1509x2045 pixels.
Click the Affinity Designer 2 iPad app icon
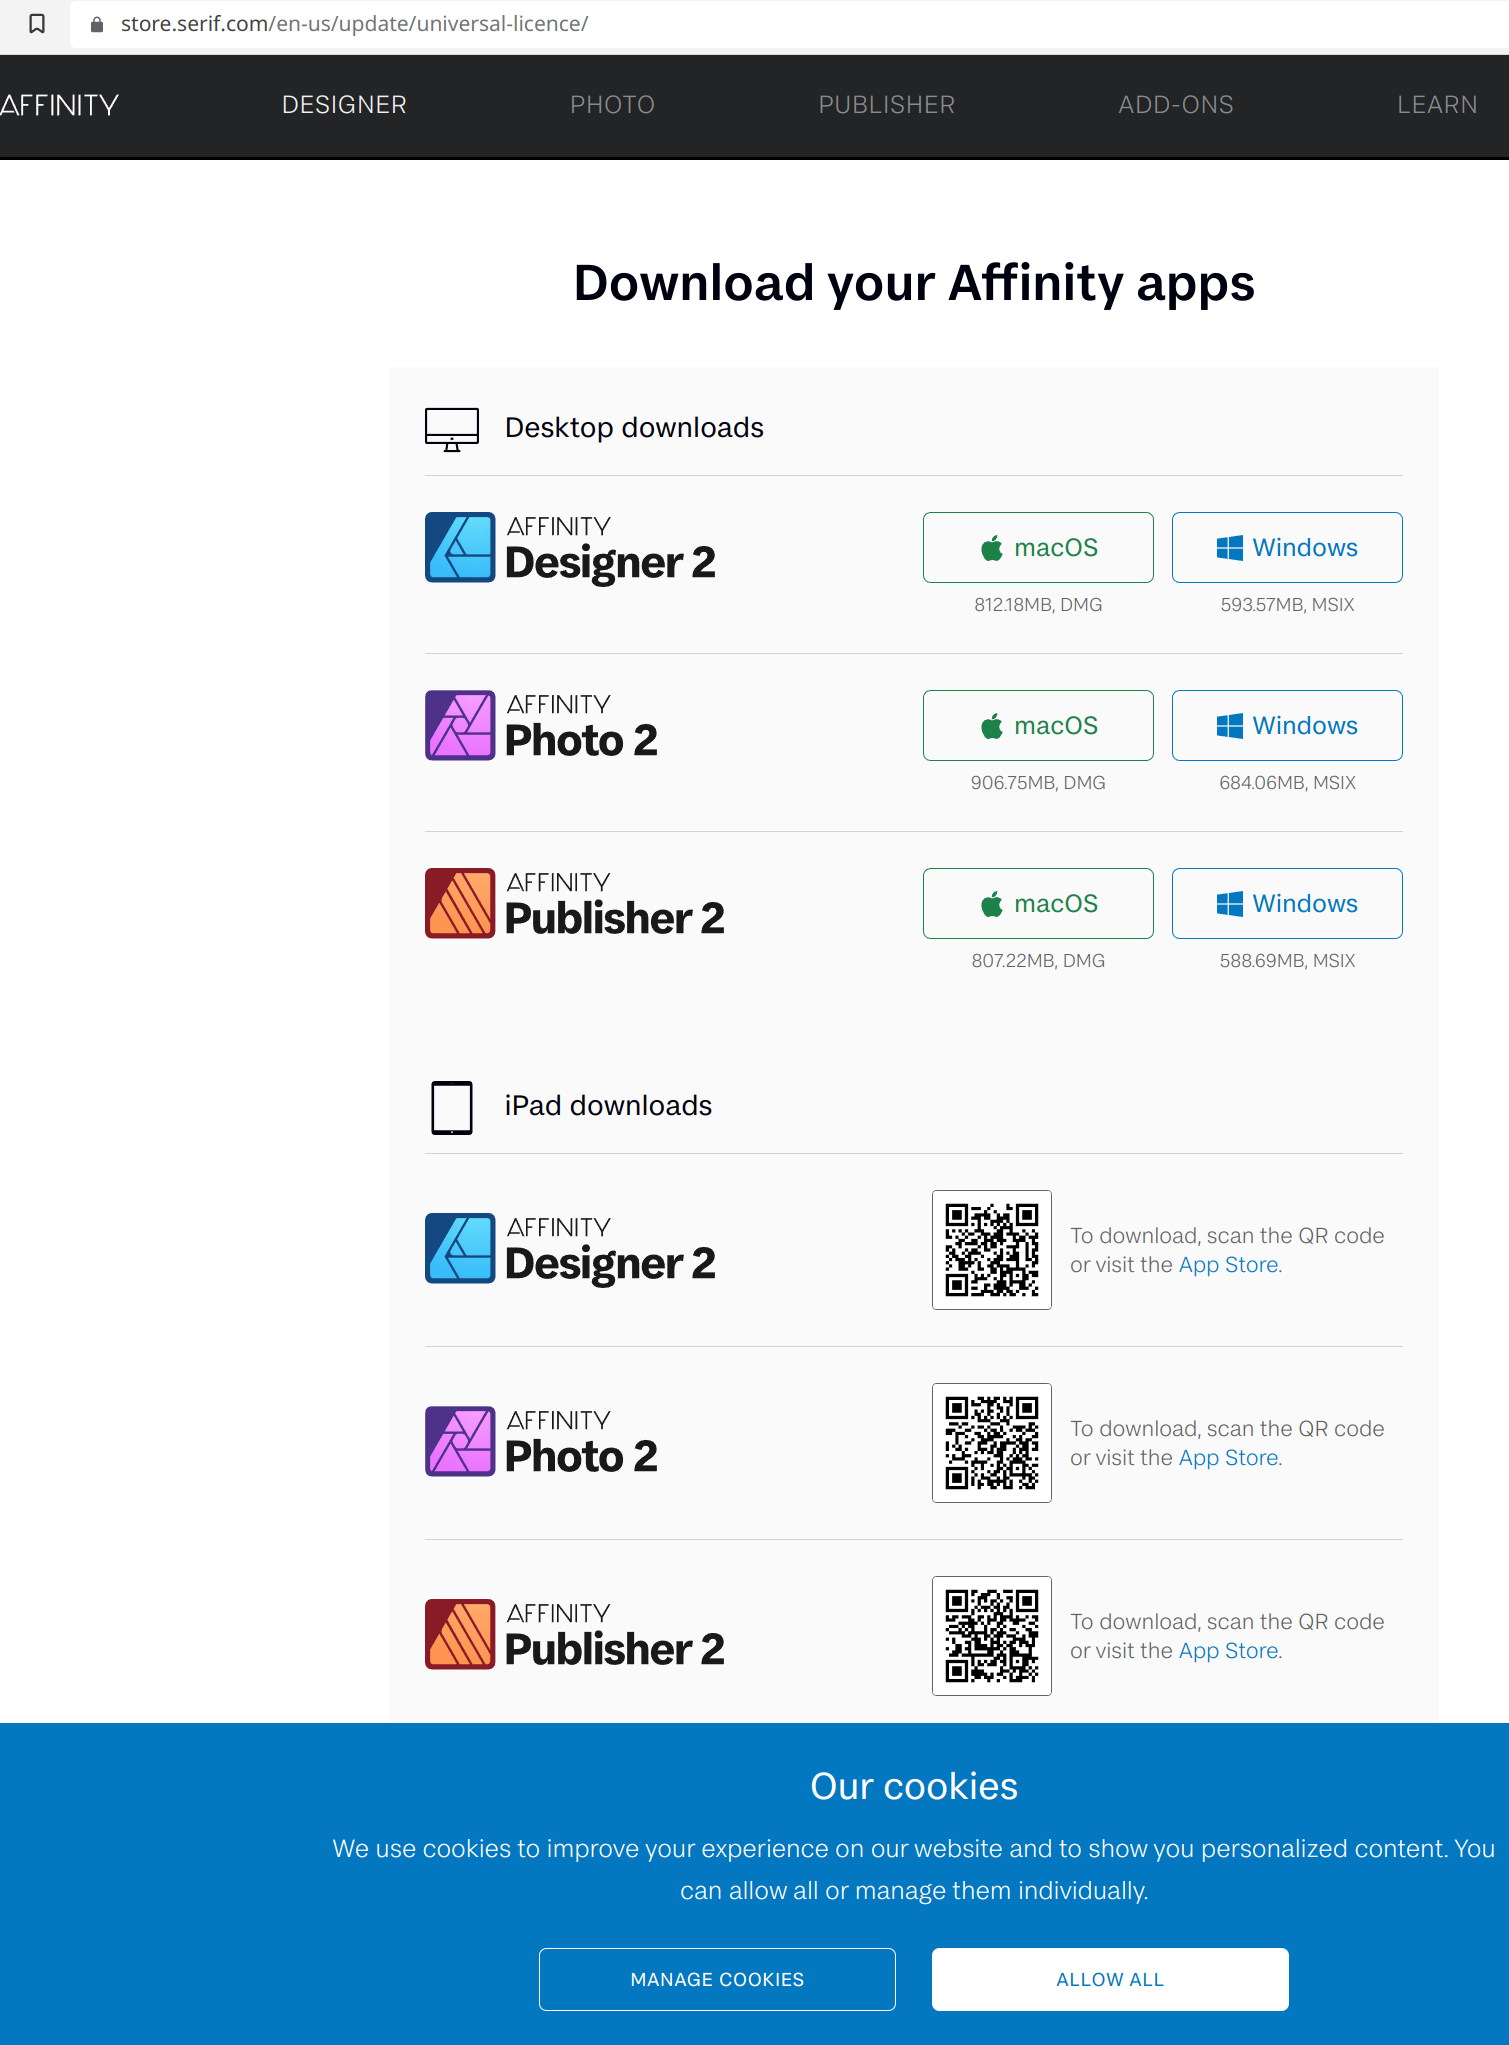point(460,1248)
